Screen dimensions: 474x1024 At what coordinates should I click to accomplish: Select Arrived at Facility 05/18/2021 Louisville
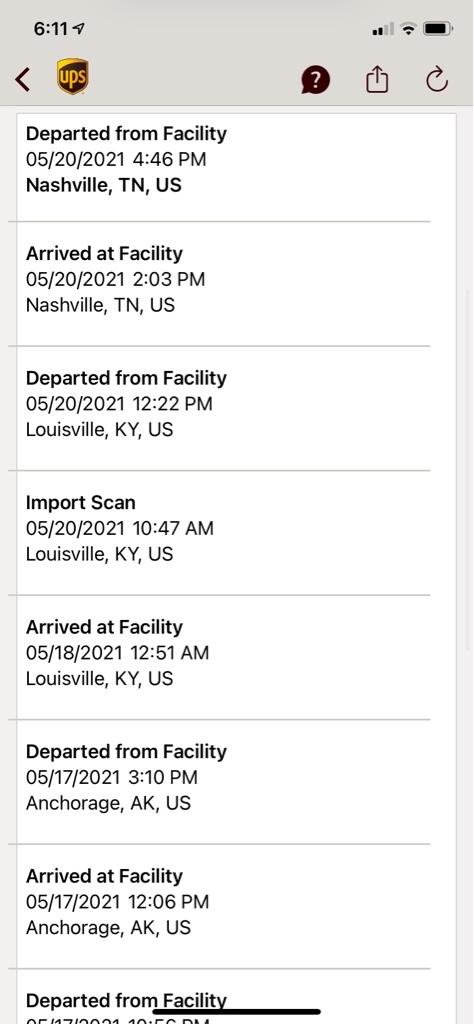223,658
